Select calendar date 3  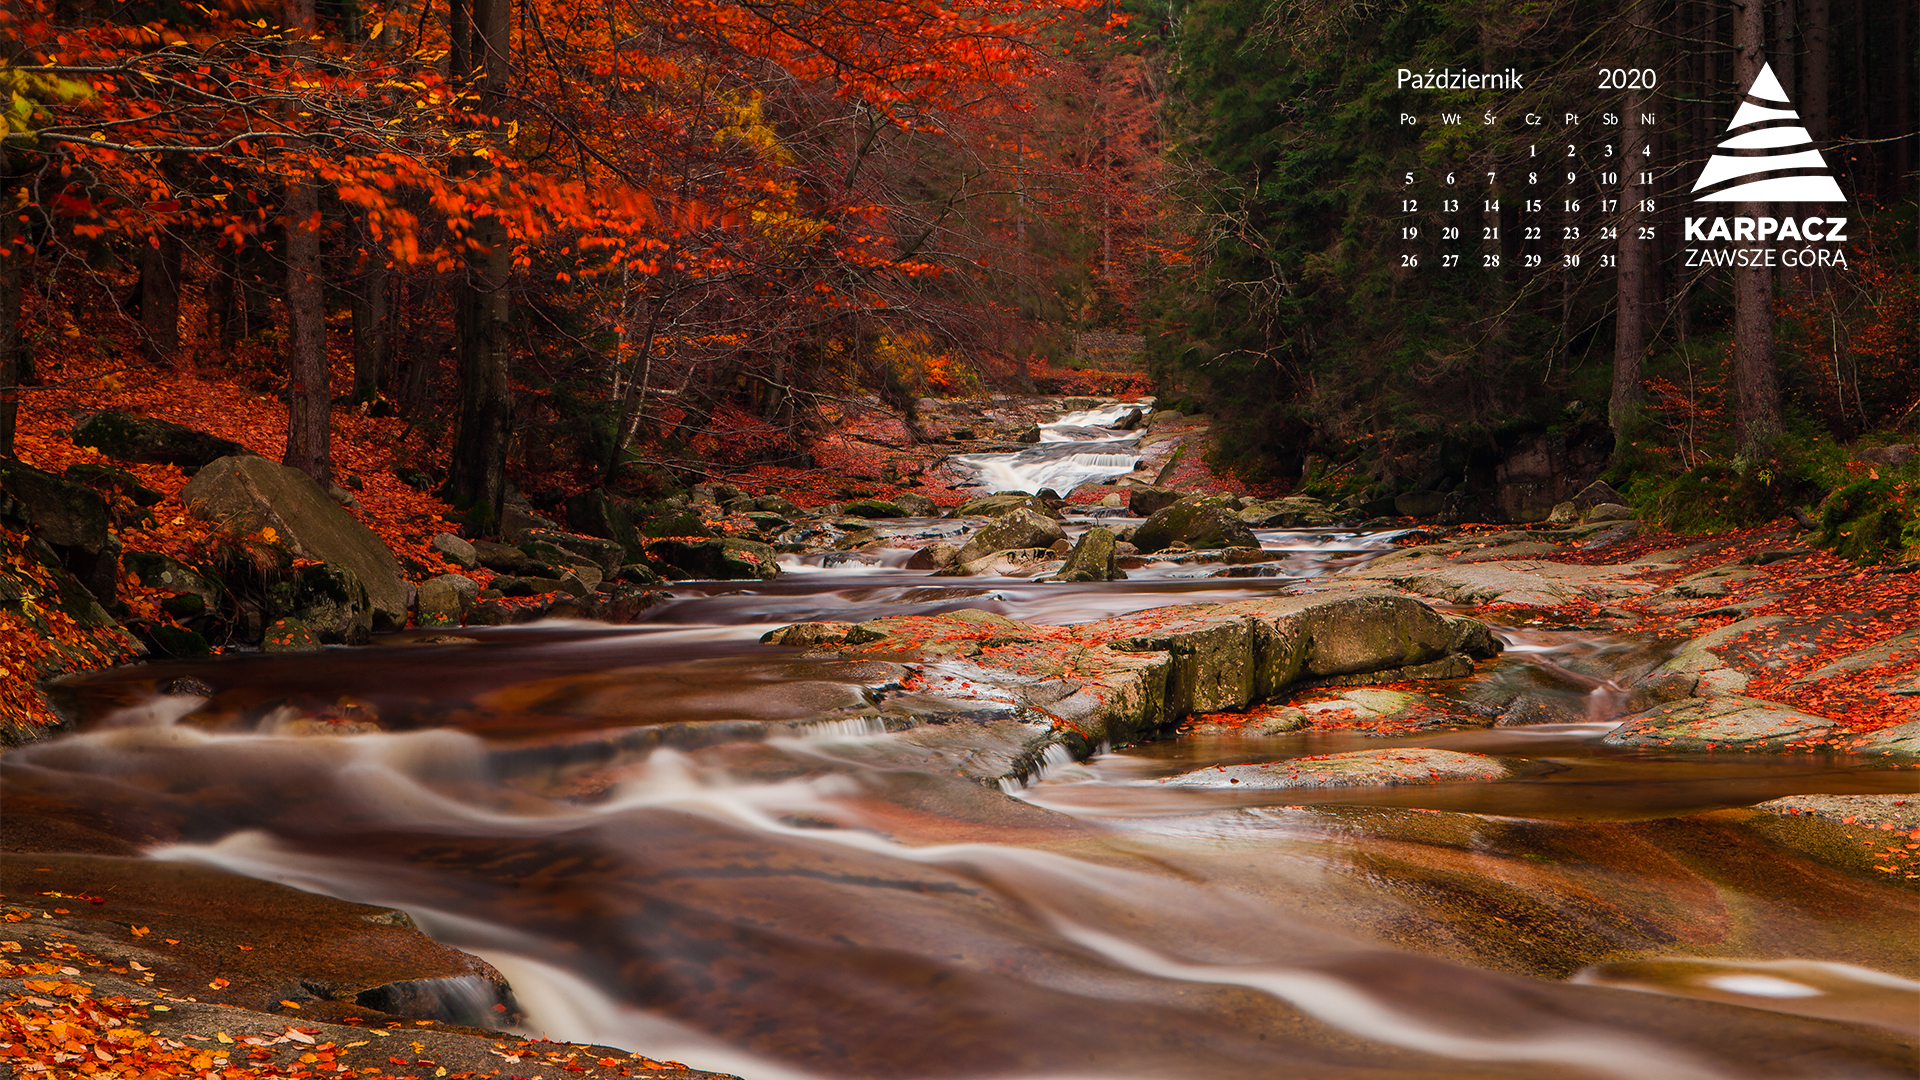pyautogui.click(x=1608, y=151)
